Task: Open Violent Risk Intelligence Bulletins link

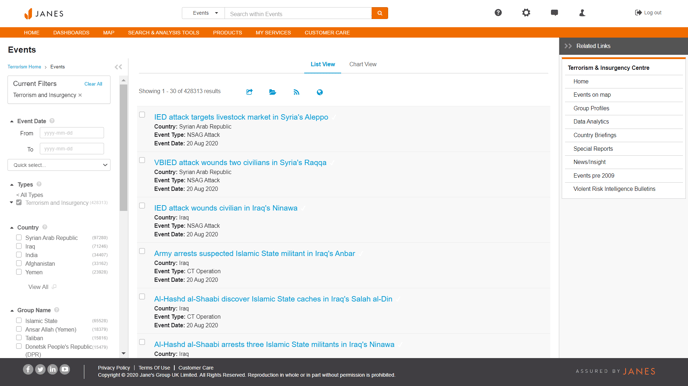Action: tap(614, 189)
